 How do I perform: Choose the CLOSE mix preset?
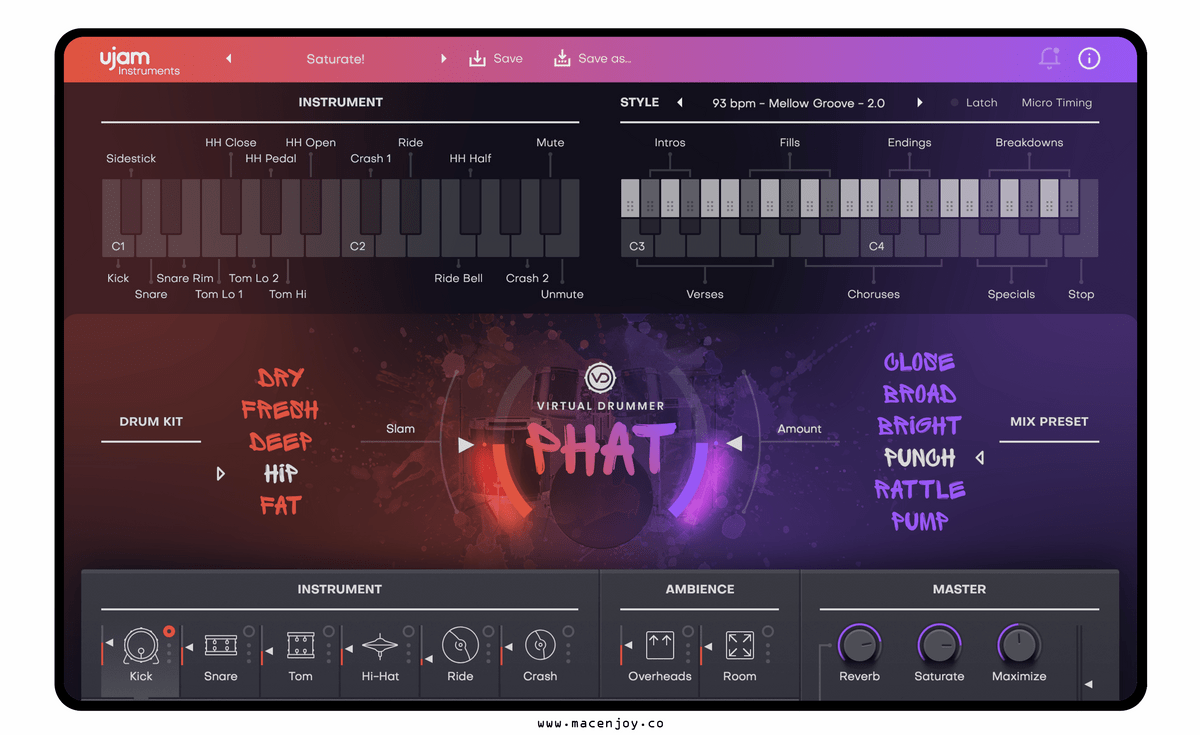pyautogui.click(x=919, y=362)
